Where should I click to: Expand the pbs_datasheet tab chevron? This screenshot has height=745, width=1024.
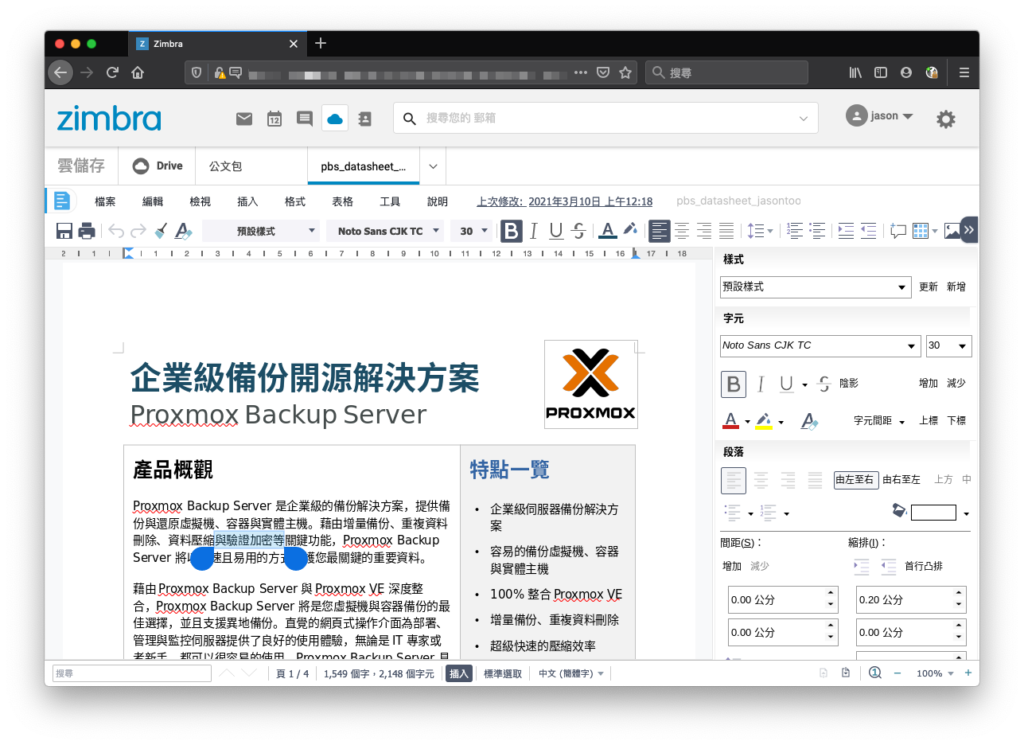433,166
